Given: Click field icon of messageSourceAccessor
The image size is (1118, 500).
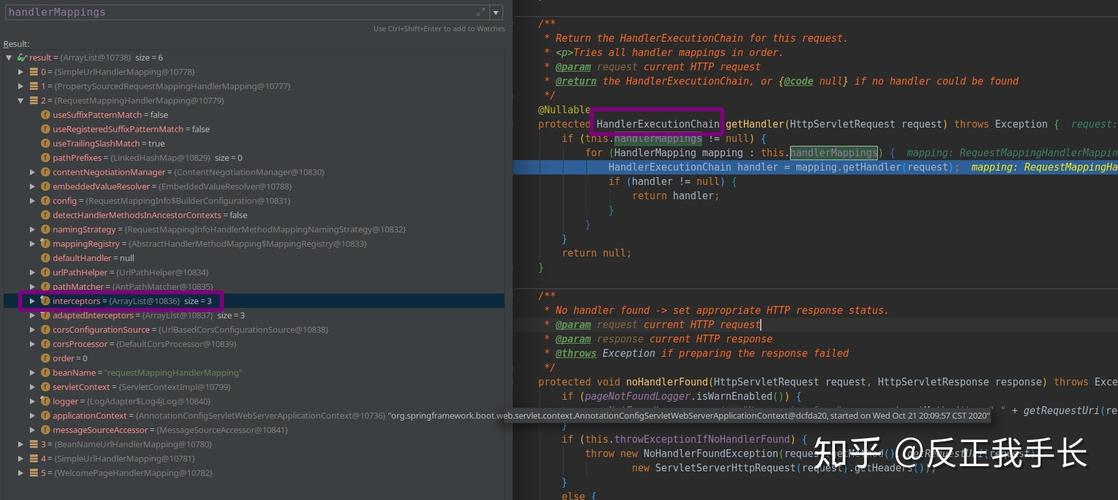Looking at the screenshot, I should [x=46, y=430].
